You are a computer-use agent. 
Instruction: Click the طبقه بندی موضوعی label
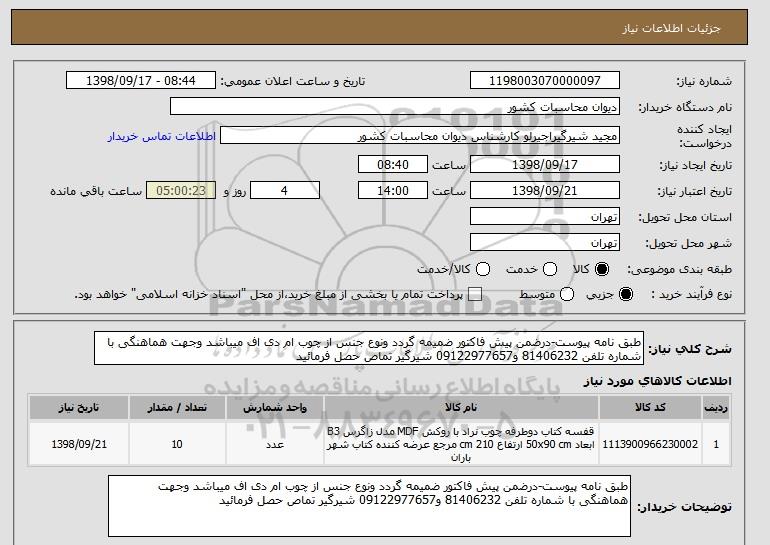680,269
